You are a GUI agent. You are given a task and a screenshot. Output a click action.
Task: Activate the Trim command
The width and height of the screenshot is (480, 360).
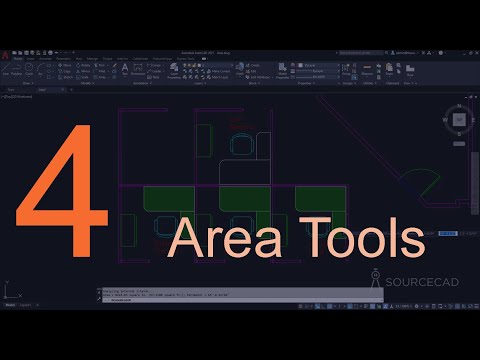pyautogui.click(x=100, y=65)
